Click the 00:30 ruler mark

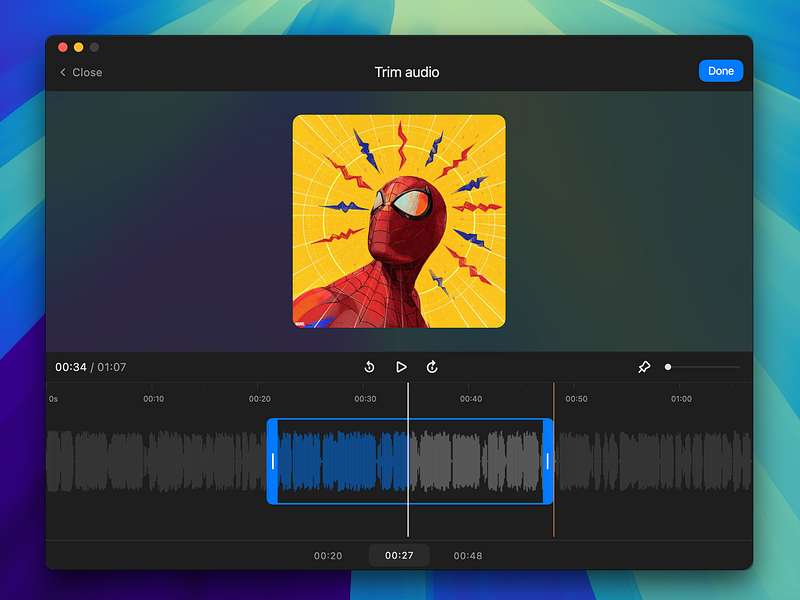click(x=365, y=399)
